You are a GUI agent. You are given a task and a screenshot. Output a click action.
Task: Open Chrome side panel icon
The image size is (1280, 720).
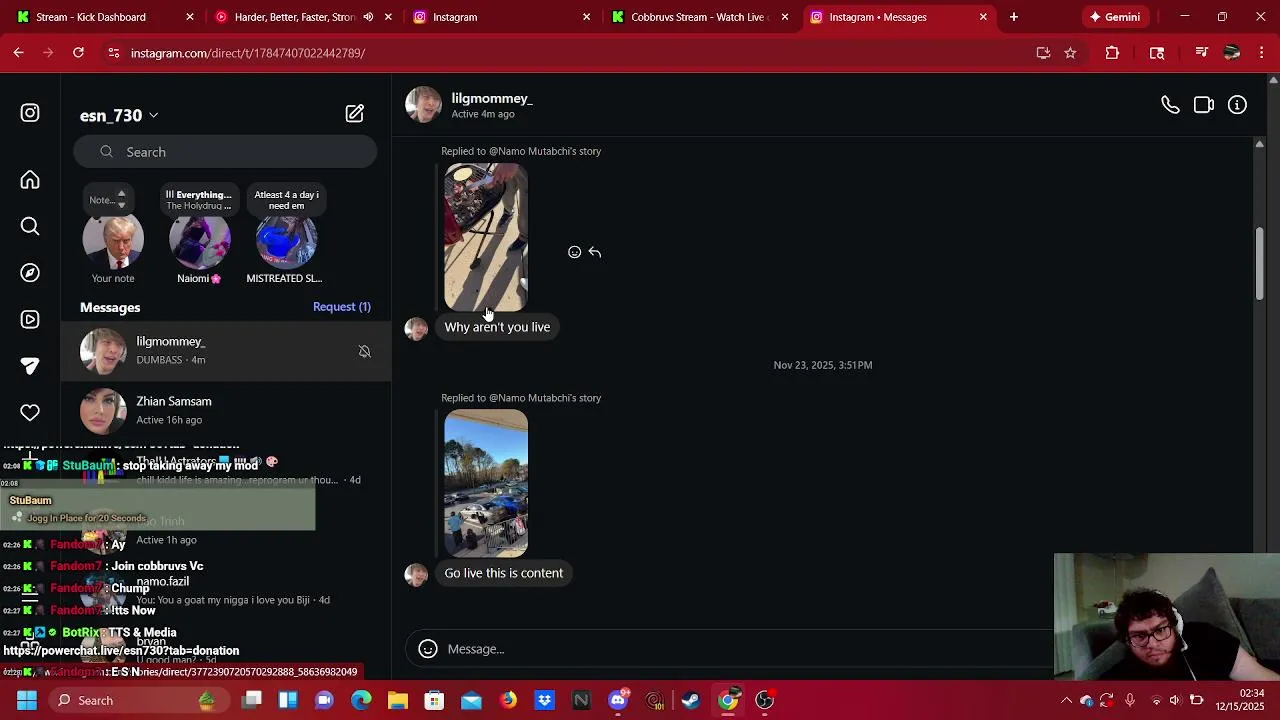point(1157,53)
